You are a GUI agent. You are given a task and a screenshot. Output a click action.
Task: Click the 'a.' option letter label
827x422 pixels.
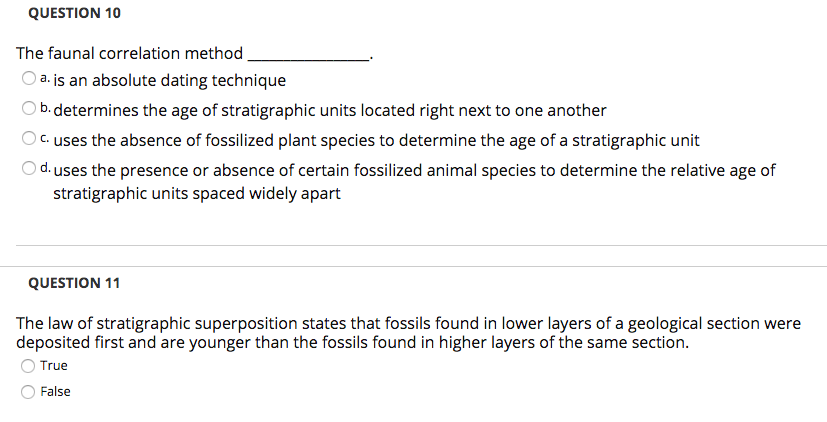45,79
